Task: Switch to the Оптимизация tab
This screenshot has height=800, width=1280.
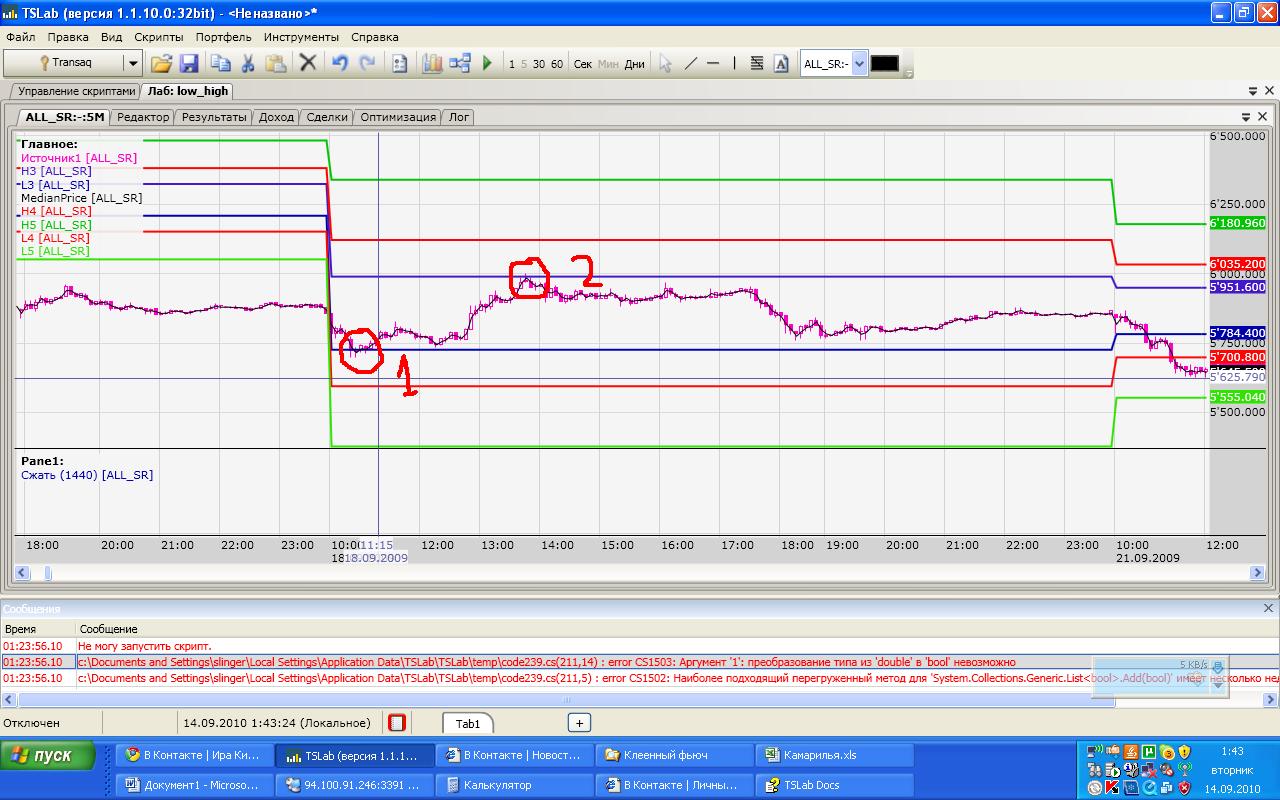Action: [398, 117]
